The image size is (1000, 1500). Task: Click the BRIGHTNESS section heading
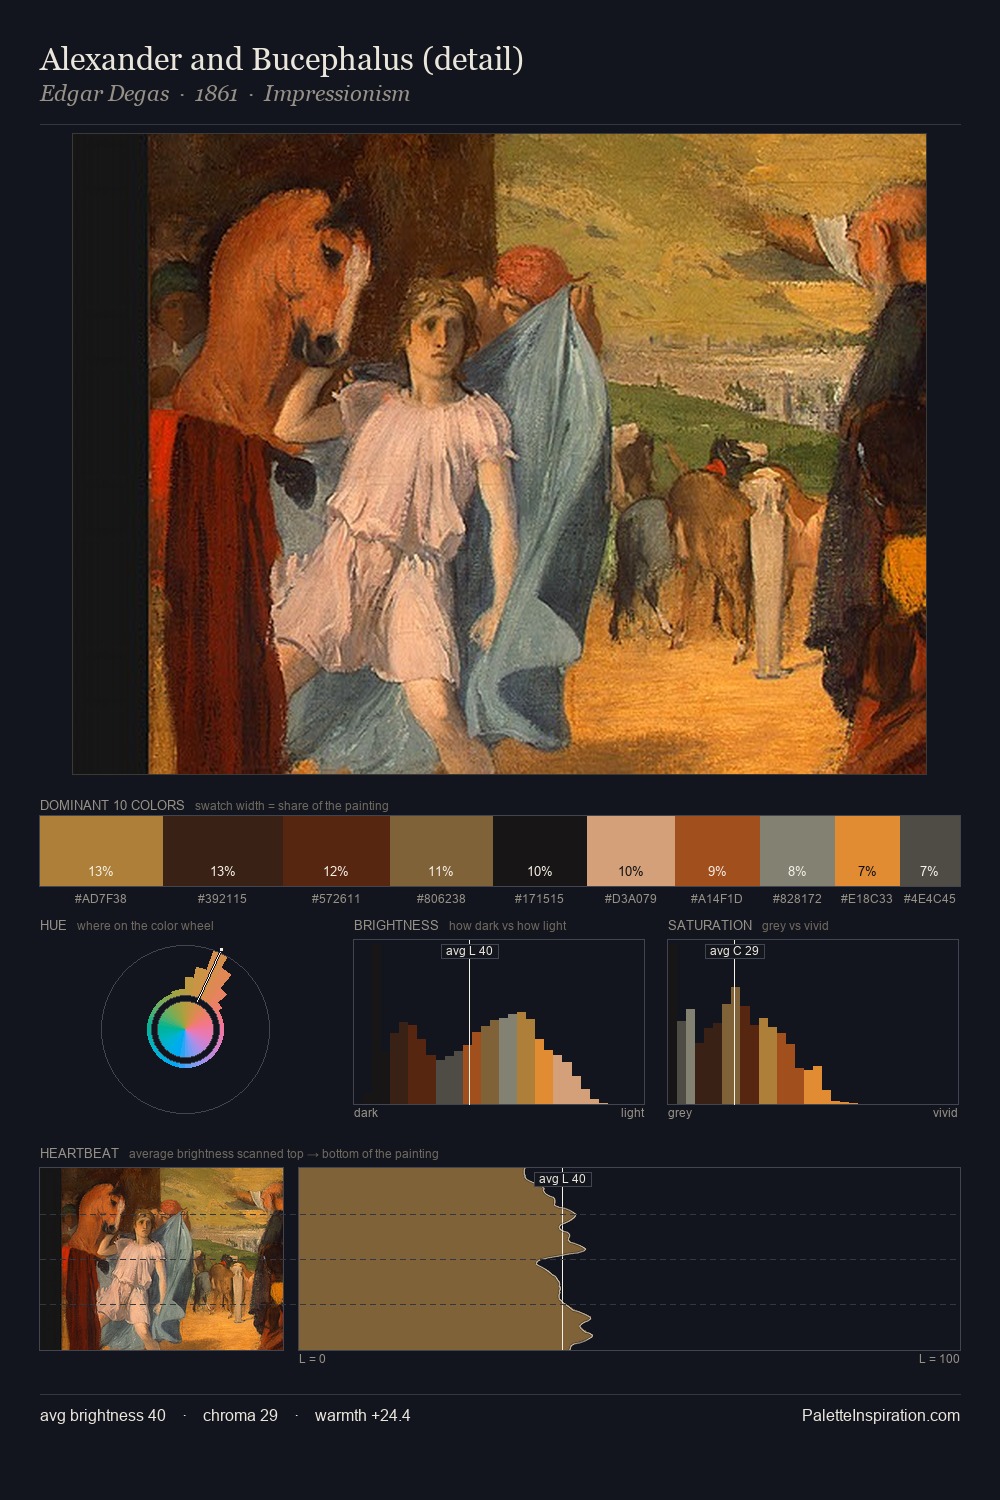[x=396, y=925]
